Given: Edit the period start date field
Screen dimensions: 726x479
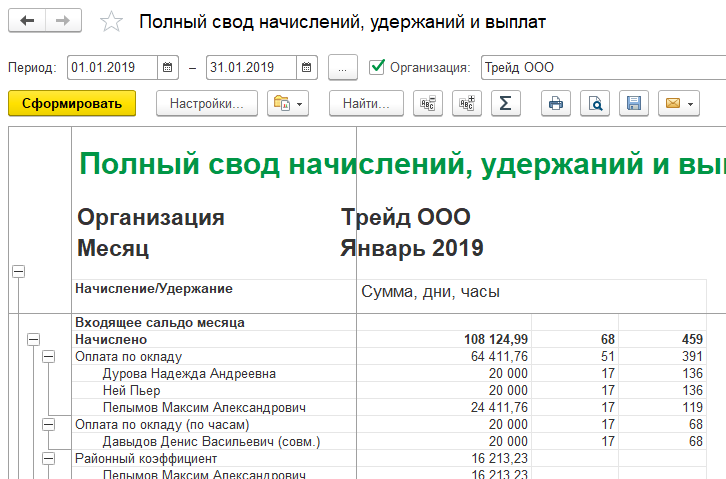Looking at the screenshot, I should (113, 68).
